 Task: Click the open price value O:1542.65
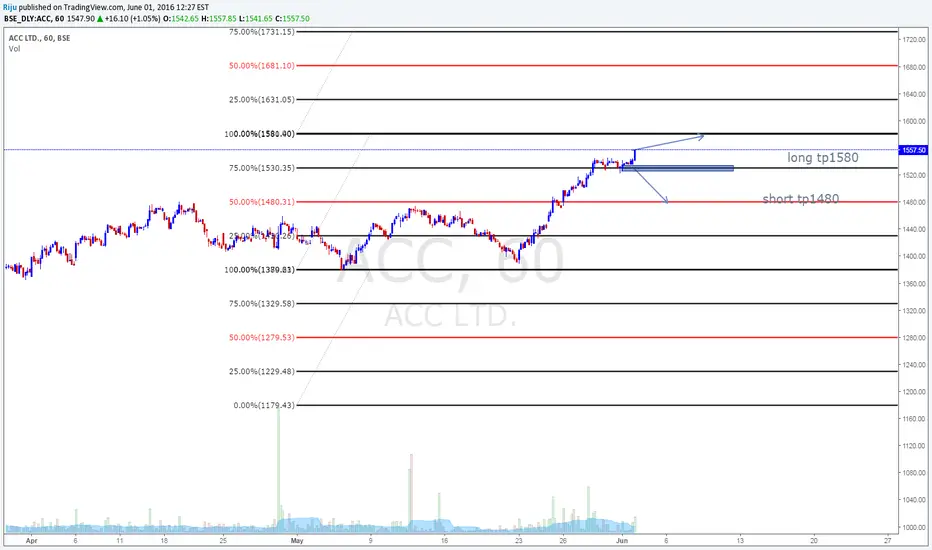point(181,18)
